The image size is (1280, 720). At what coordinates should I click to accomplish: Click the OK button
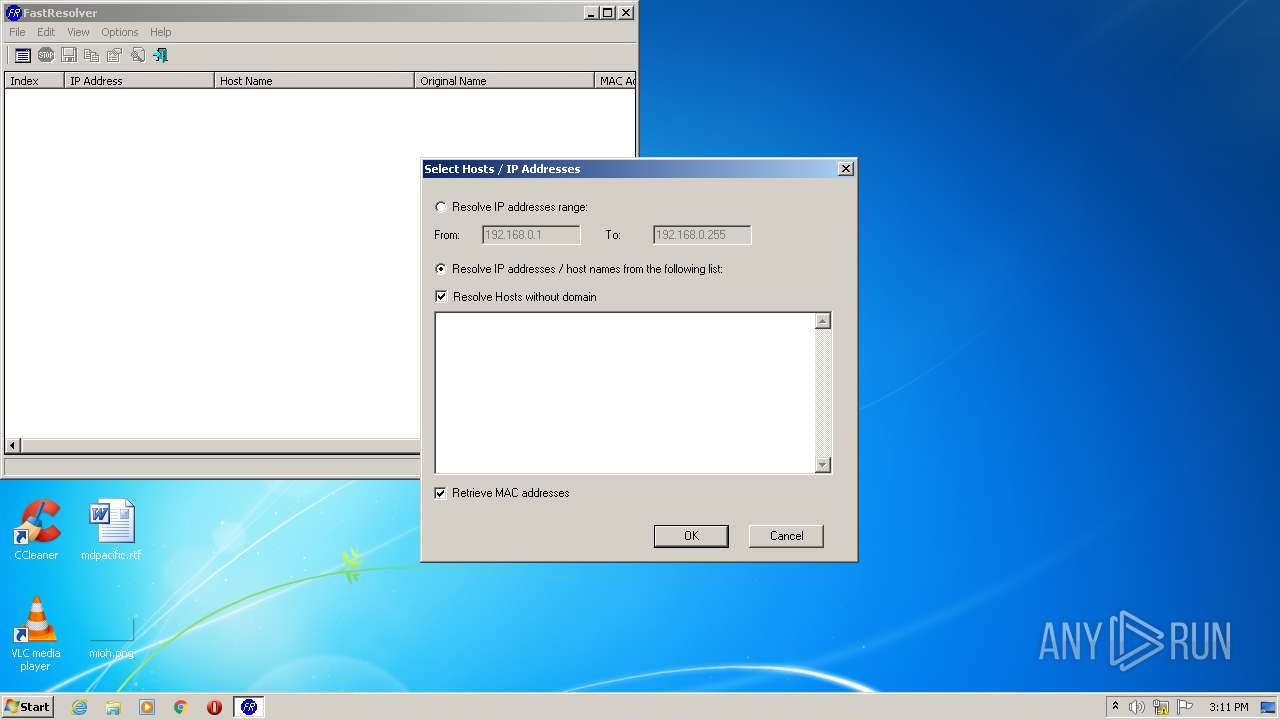click(x=691, y=536)
